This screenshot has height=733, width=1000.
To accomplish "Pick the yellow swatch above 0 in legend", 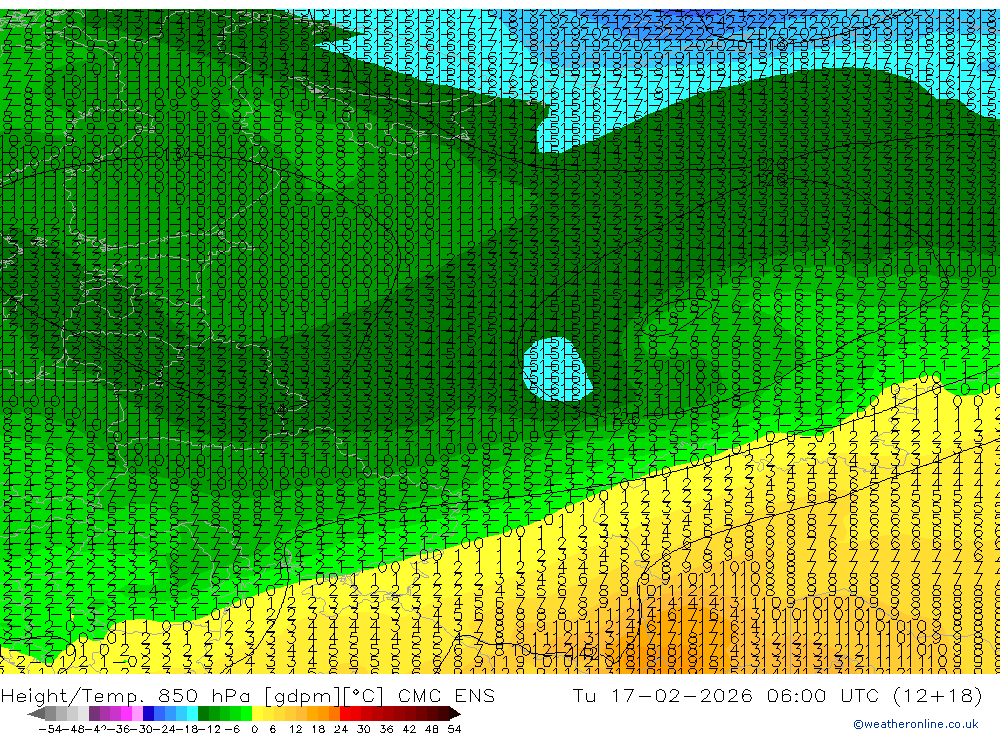I will [x=257, y=713].
